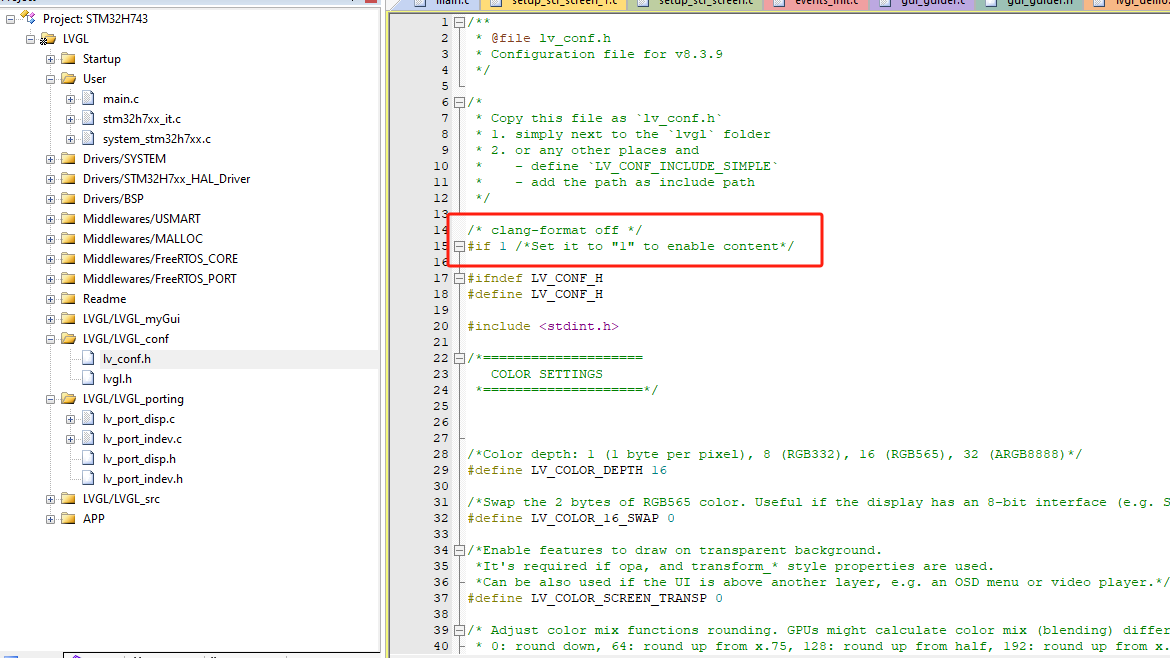The width and height of the screenshot is (1170, 658).
Task: Click the lvgl.h file icon
Action: tap(89, 379)
